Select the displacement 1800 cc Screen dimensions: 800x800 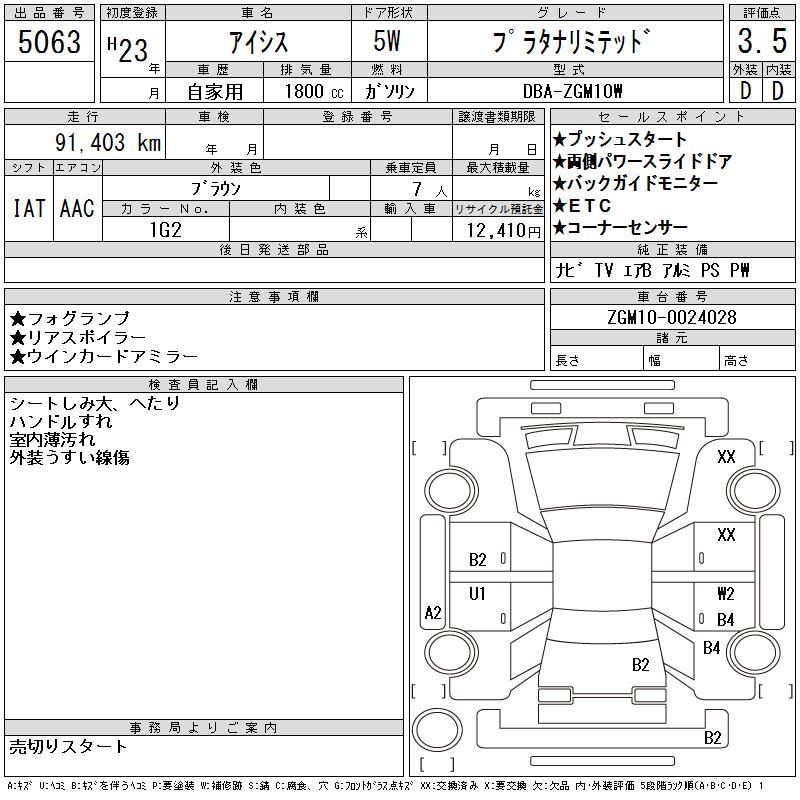(x=313, y=91)
